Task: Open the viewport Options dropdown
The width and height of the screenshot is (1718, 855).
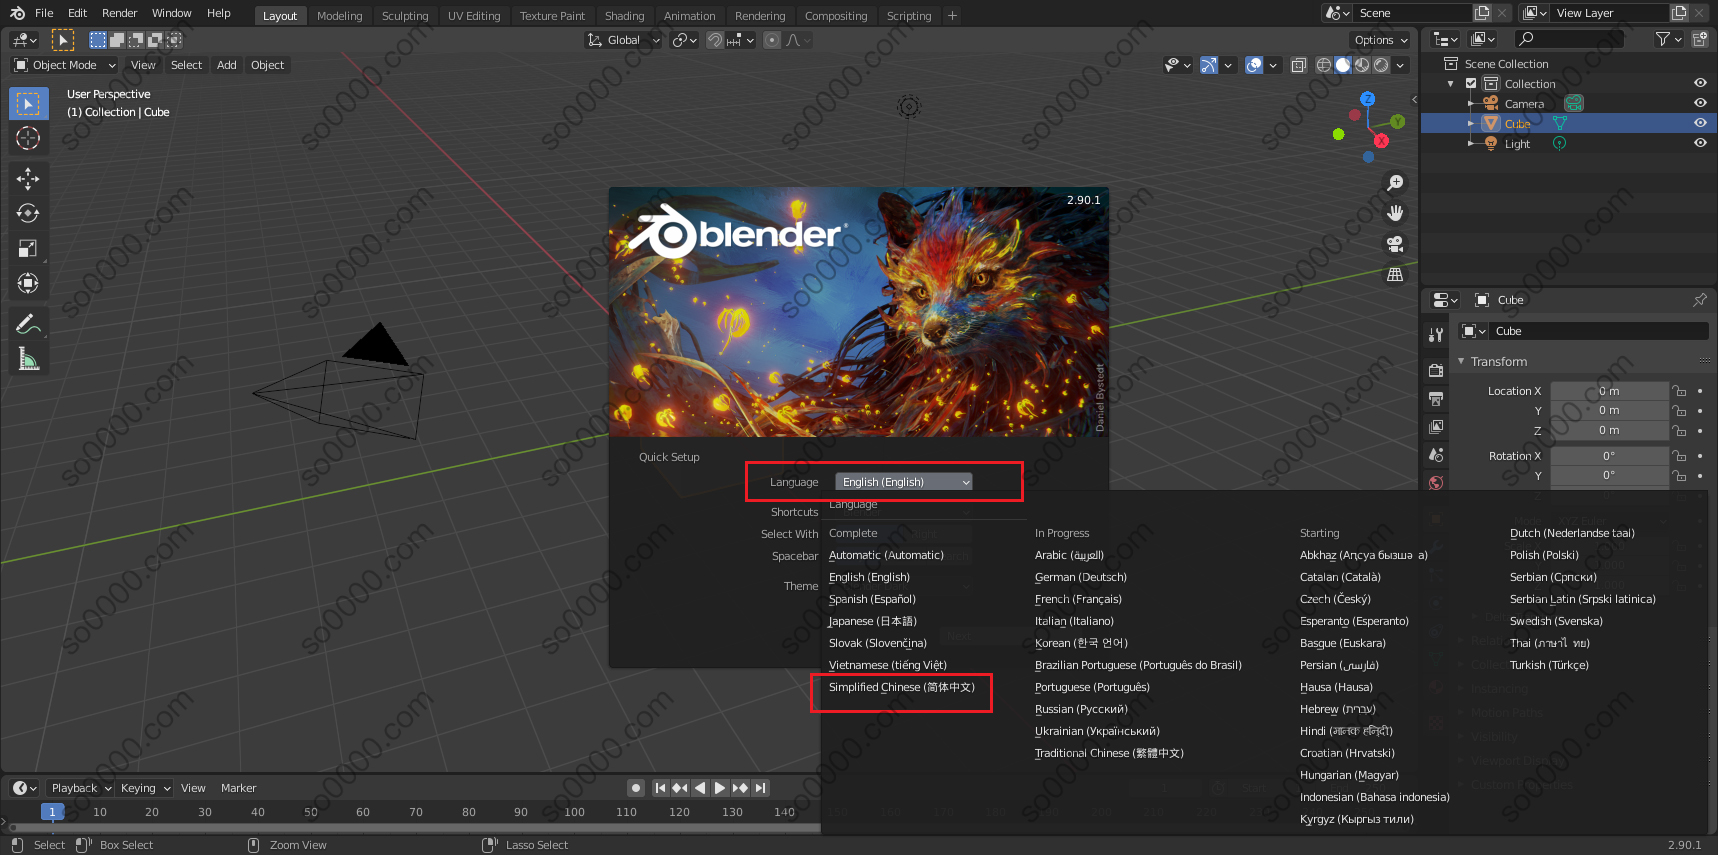Action: pyautogui.click(x=1380, y=40)
